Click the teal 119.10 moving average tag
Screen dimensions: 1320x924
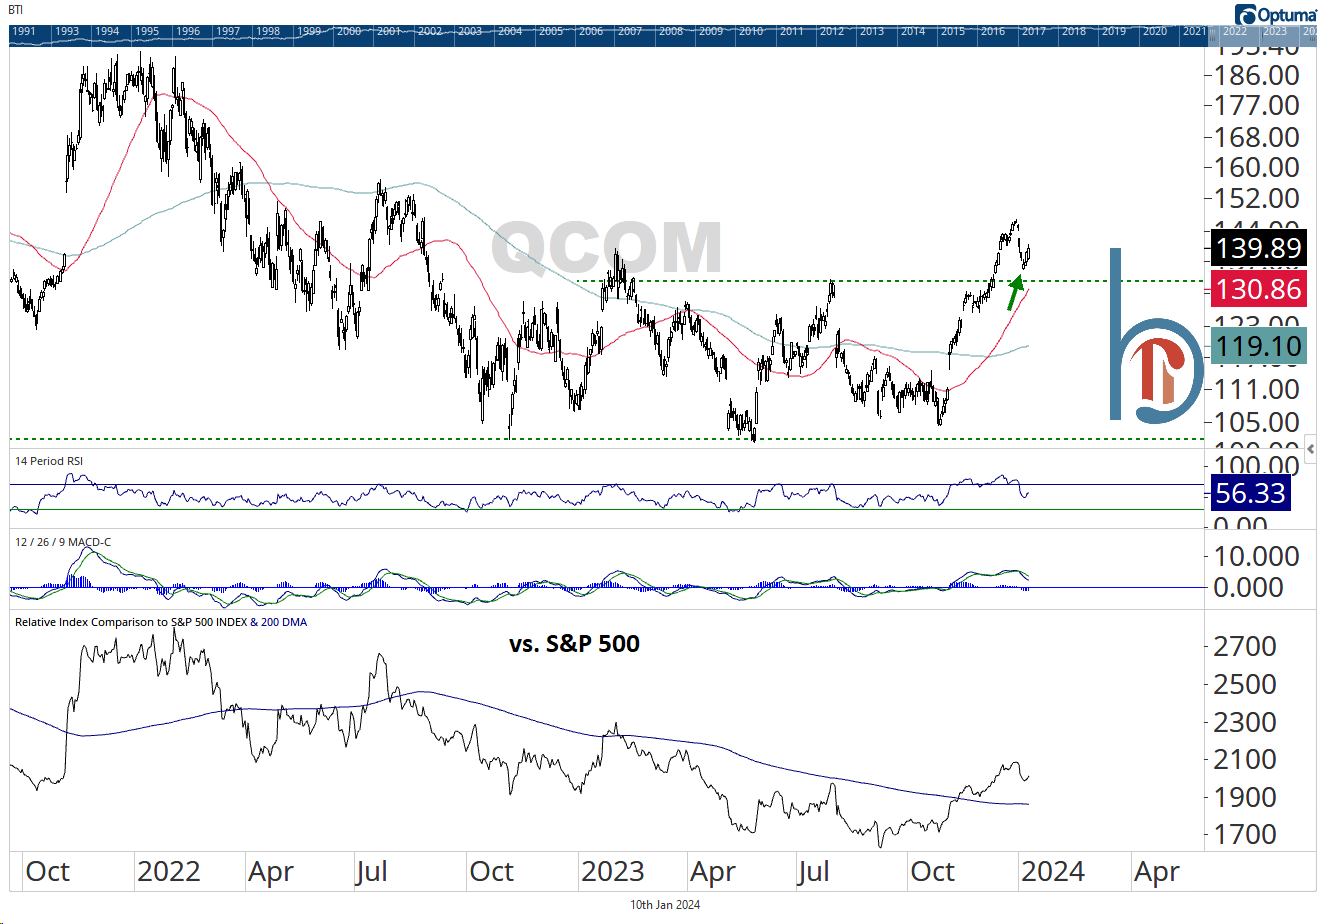click(1258, 346)
